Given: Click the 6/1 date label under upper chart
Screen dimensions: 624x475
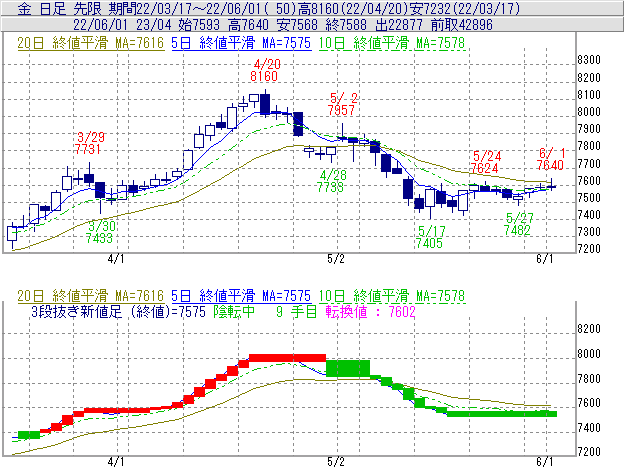Looking at the screenshot, I should [x=545, y=259].
